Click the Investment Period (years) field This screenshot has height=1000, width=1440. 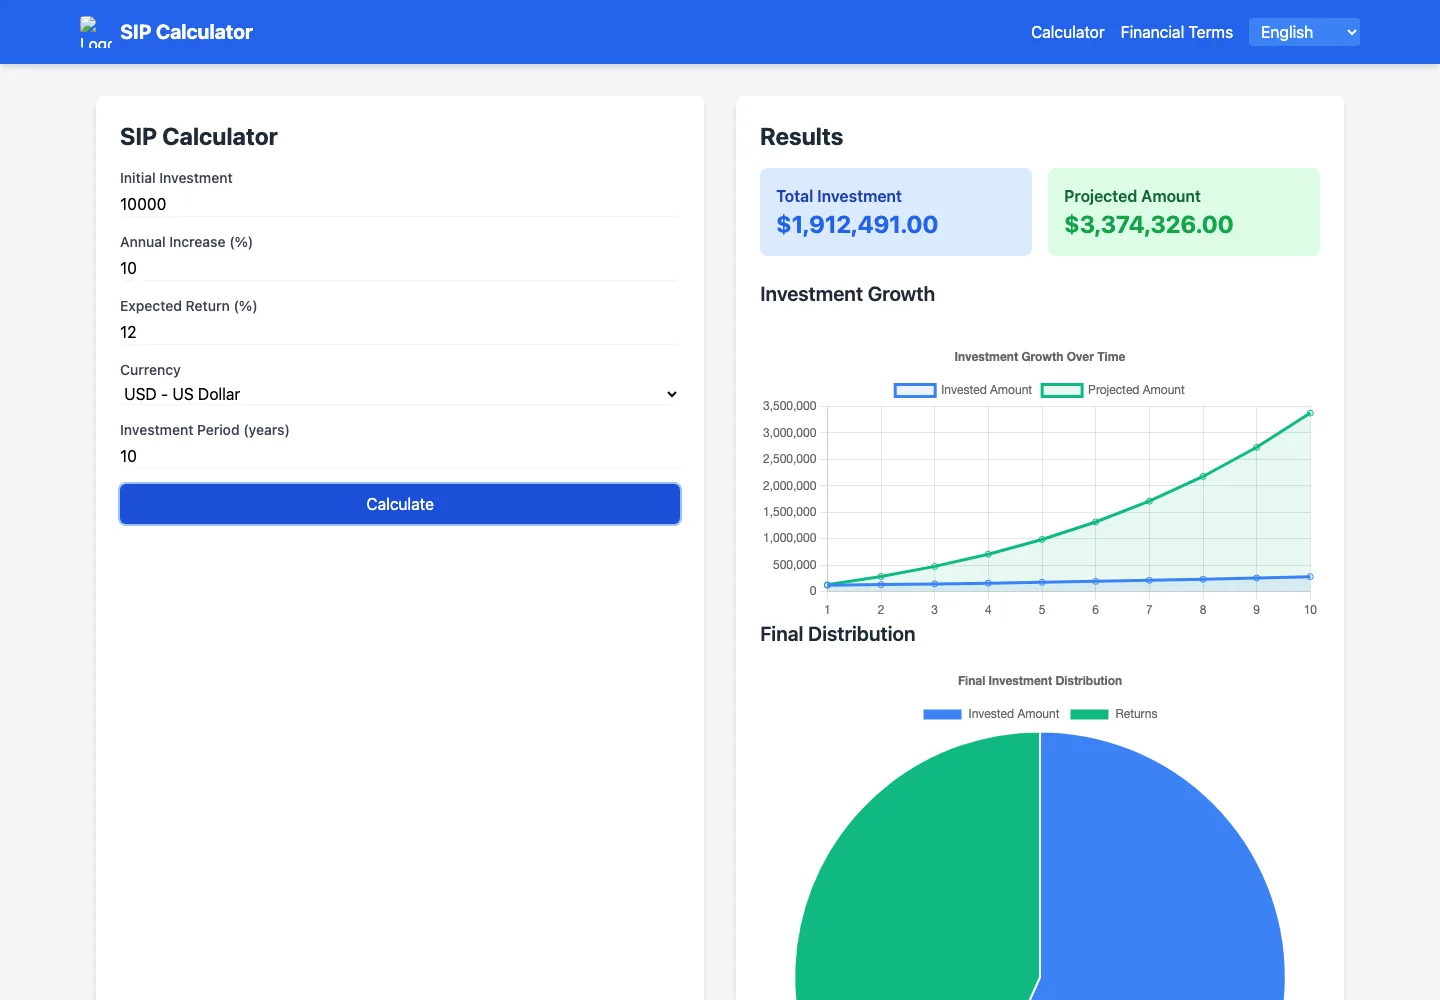(x=399, y=456)
